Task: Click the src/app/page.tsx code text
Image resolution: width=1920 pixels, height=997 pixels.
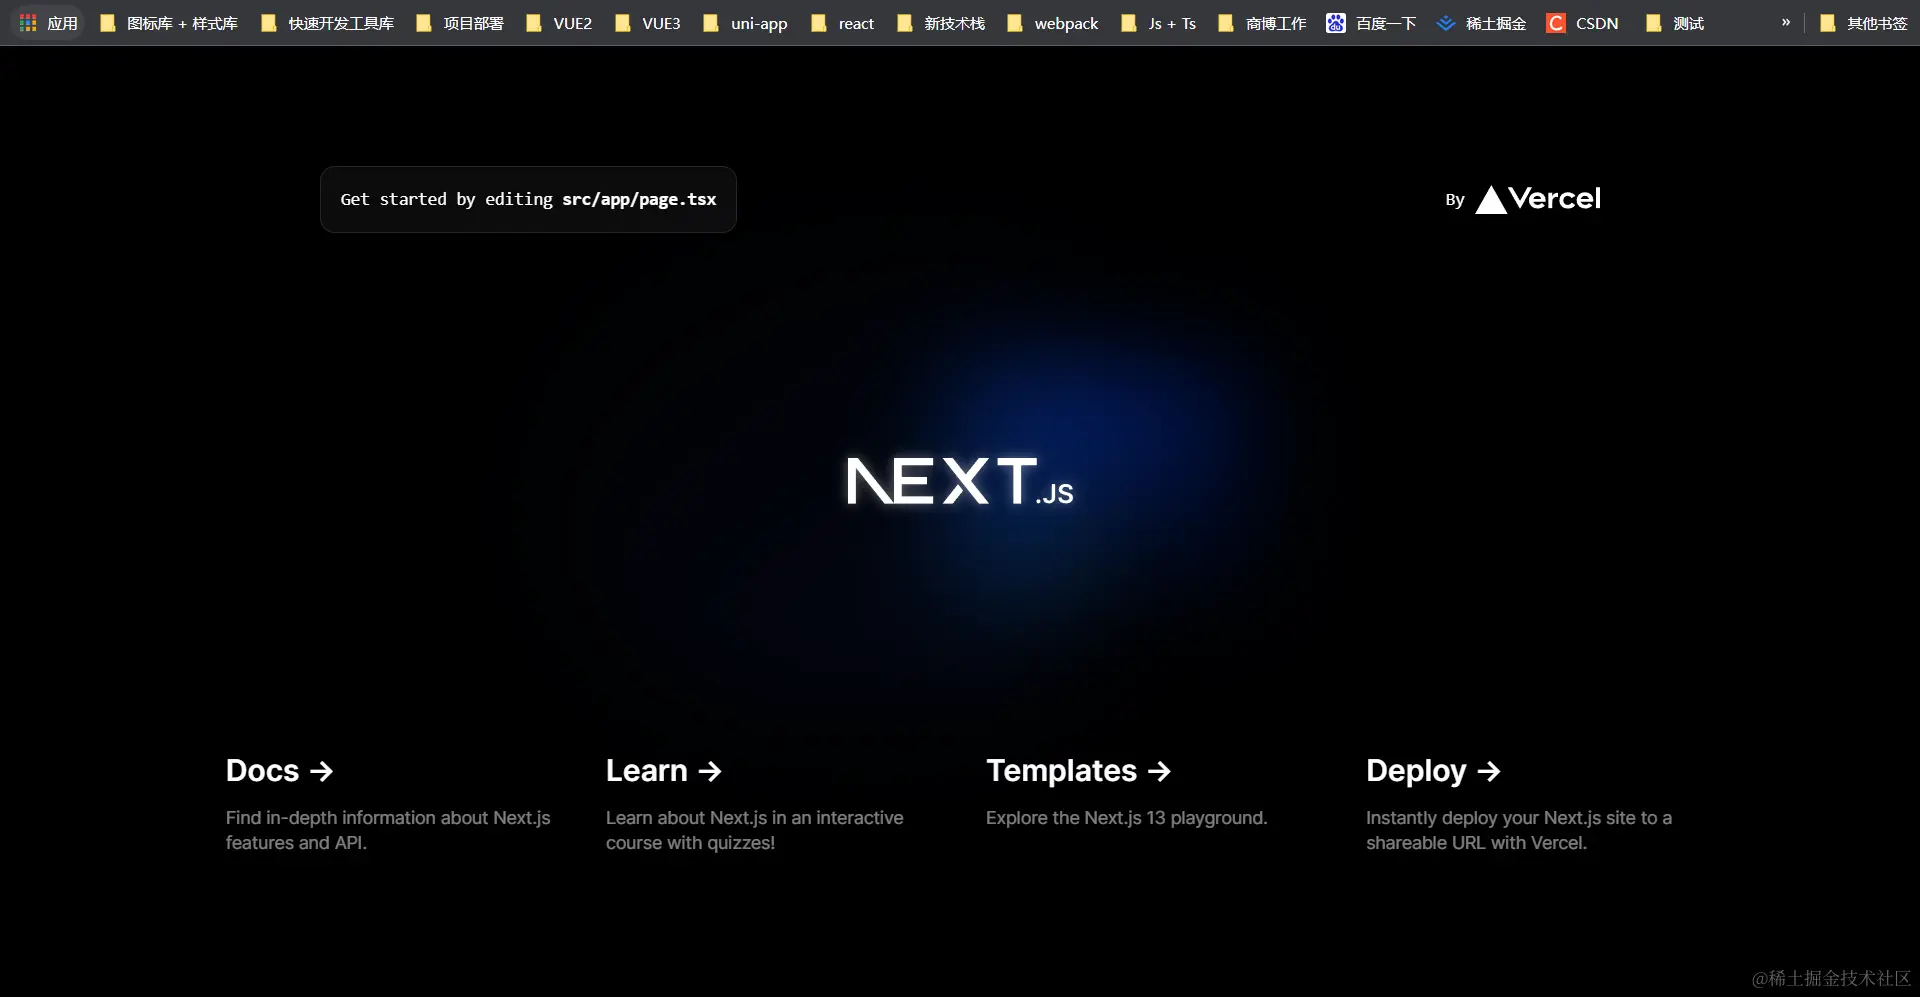Action: point(639,199)
